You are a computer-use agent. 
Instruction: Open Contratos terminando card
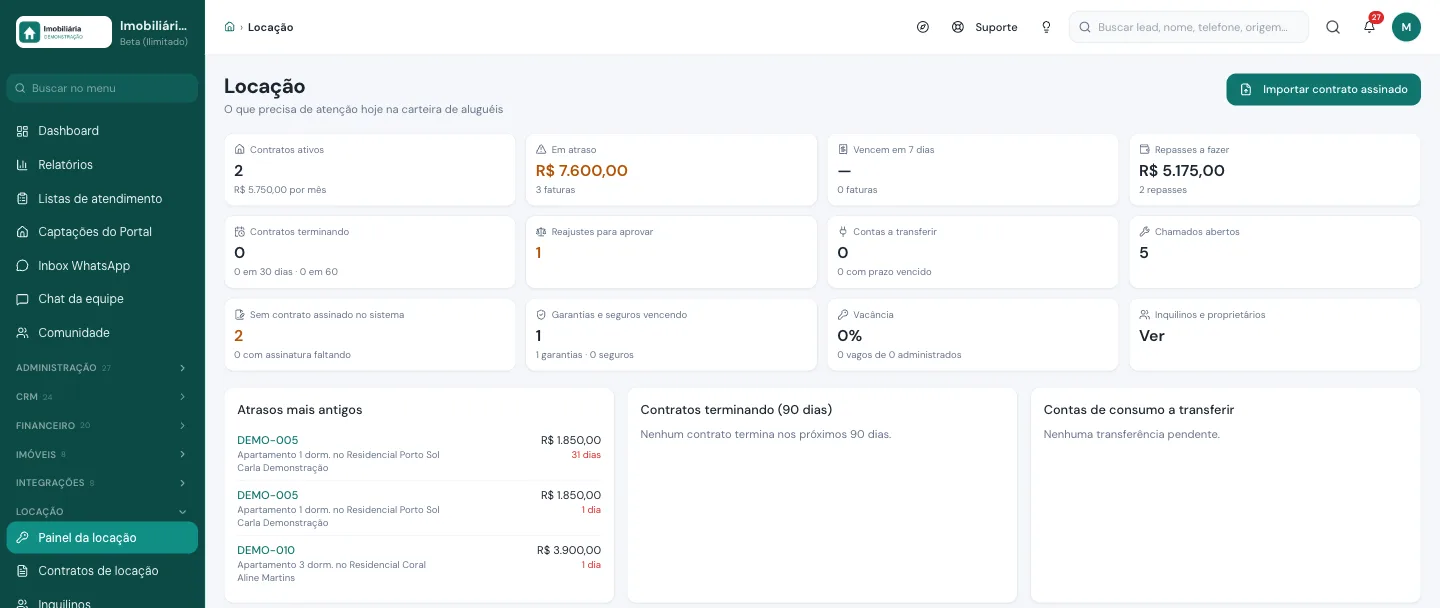click(x=370, y=252)
